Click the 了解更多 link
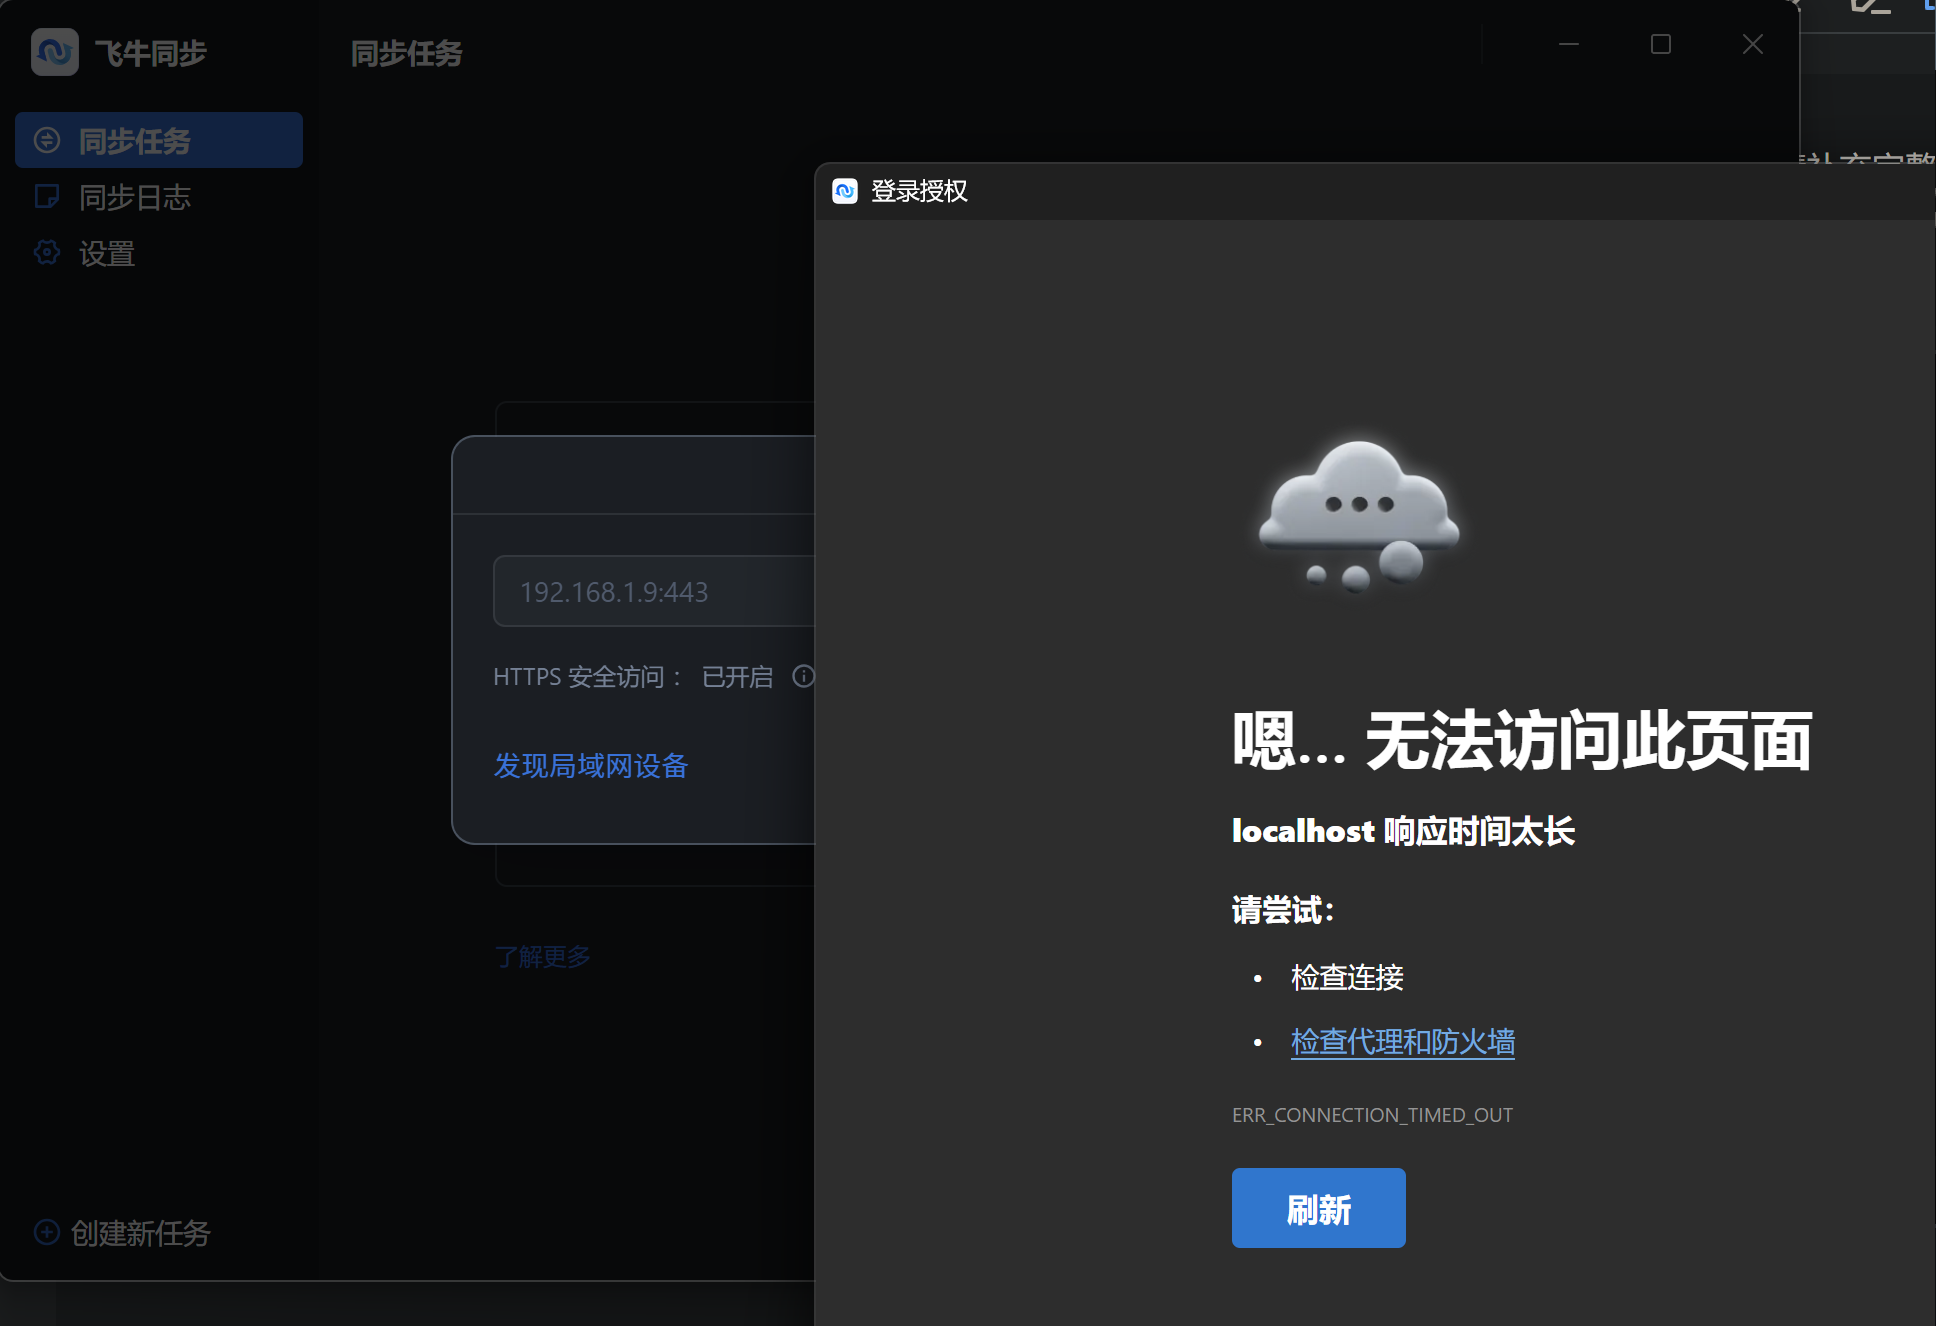 click(x=543, y=957)
